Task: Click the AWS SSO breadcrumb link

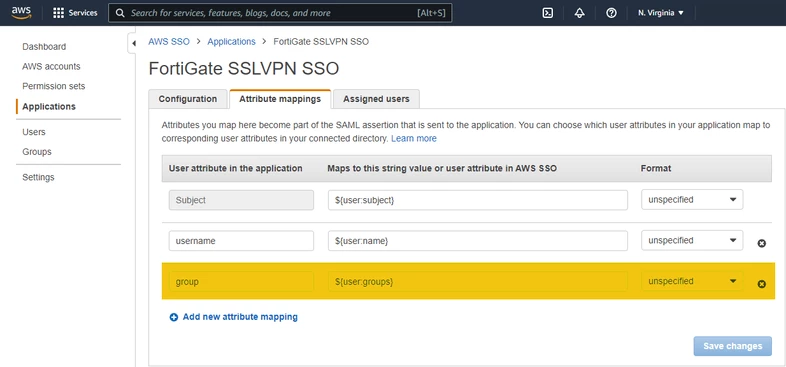Action: [169, 42]
